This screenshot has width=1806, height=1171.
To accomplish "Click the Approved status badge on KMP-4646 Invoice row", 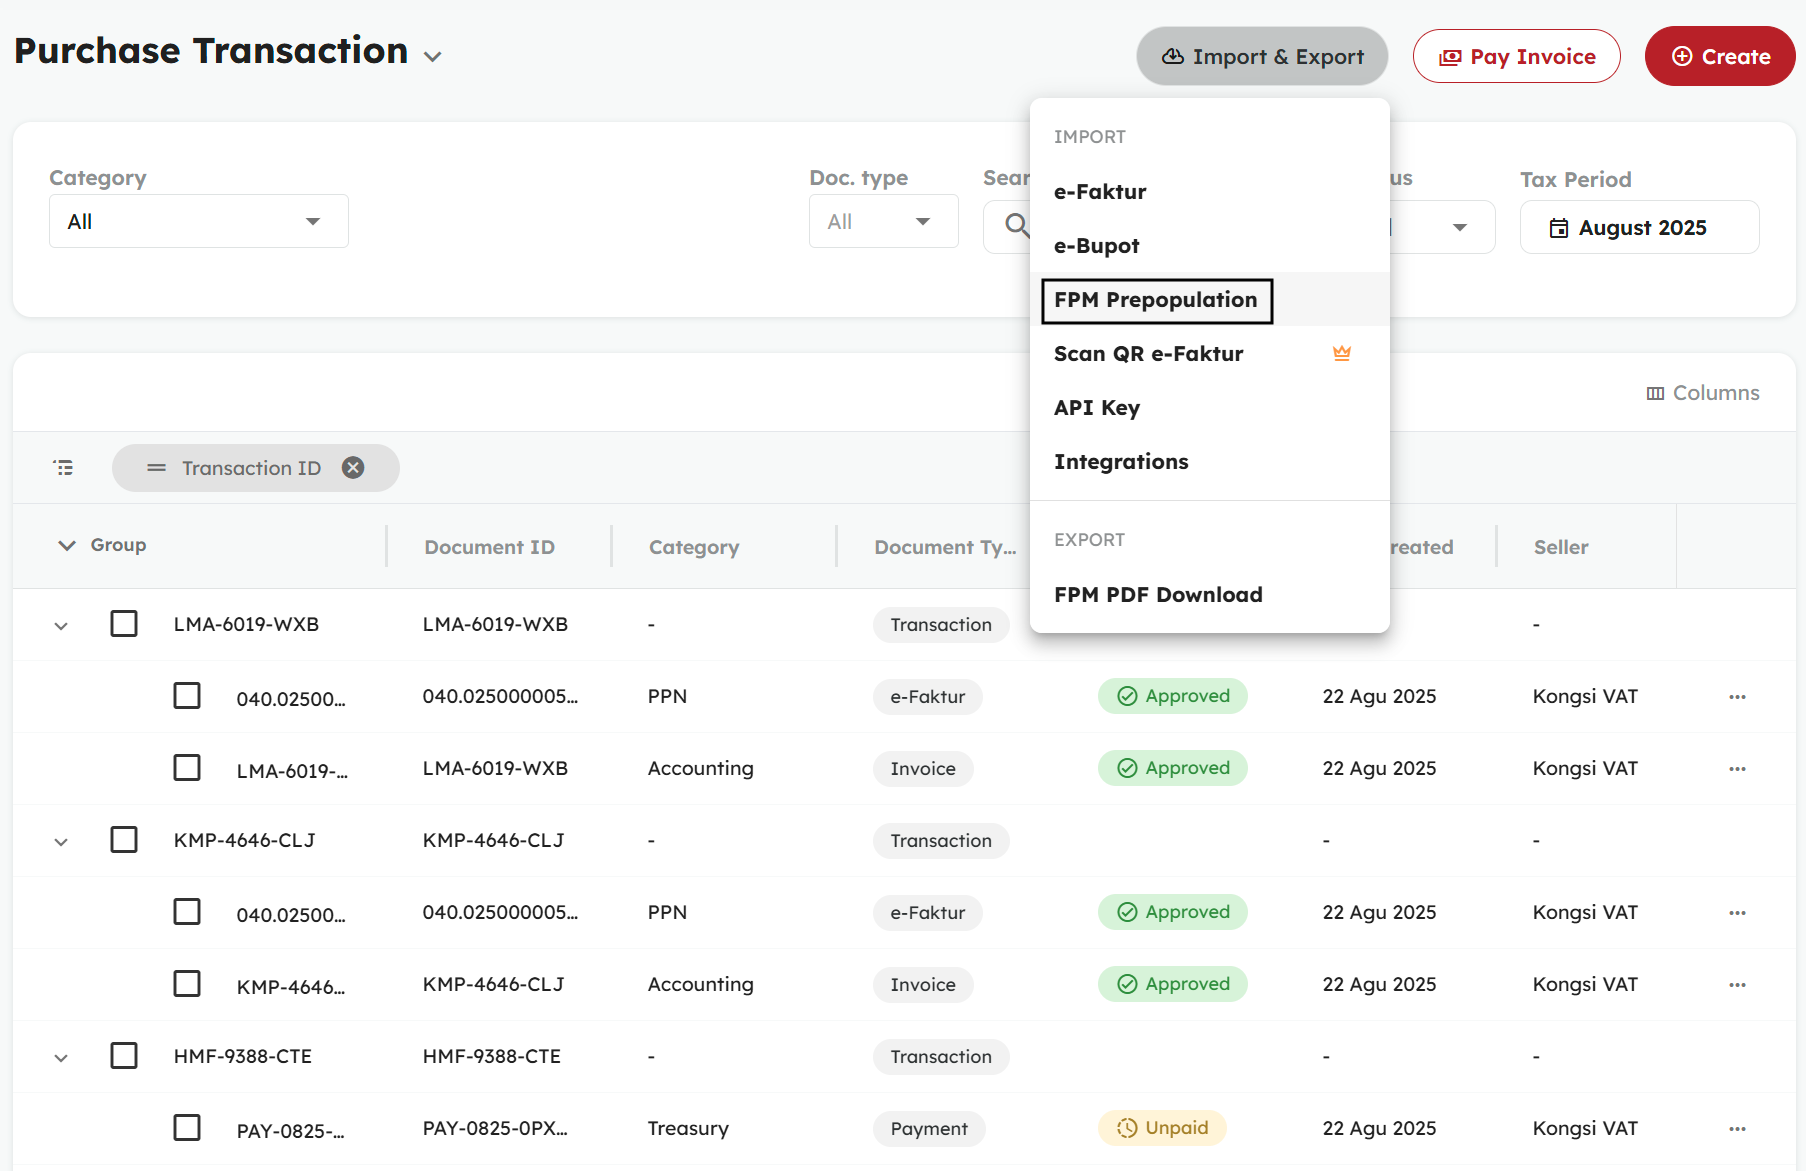I will point(1172,984).
